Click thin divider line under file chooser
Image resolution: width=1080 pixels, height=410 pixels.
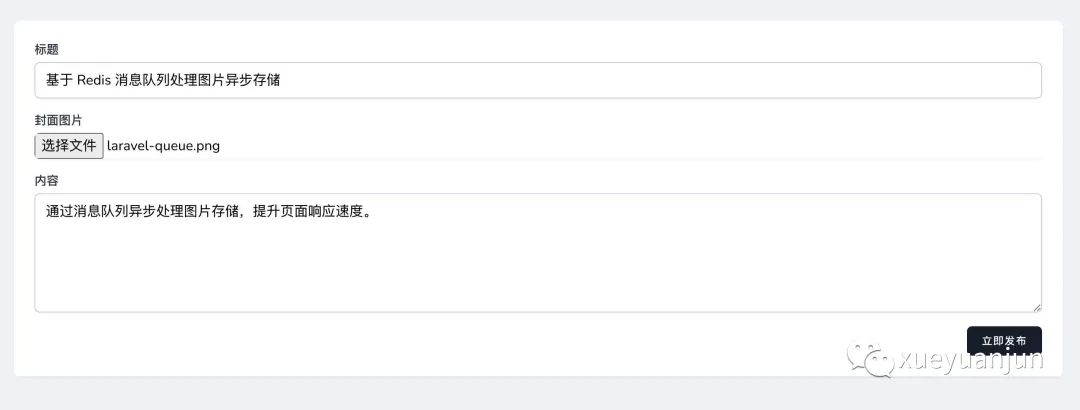(538, 160)
